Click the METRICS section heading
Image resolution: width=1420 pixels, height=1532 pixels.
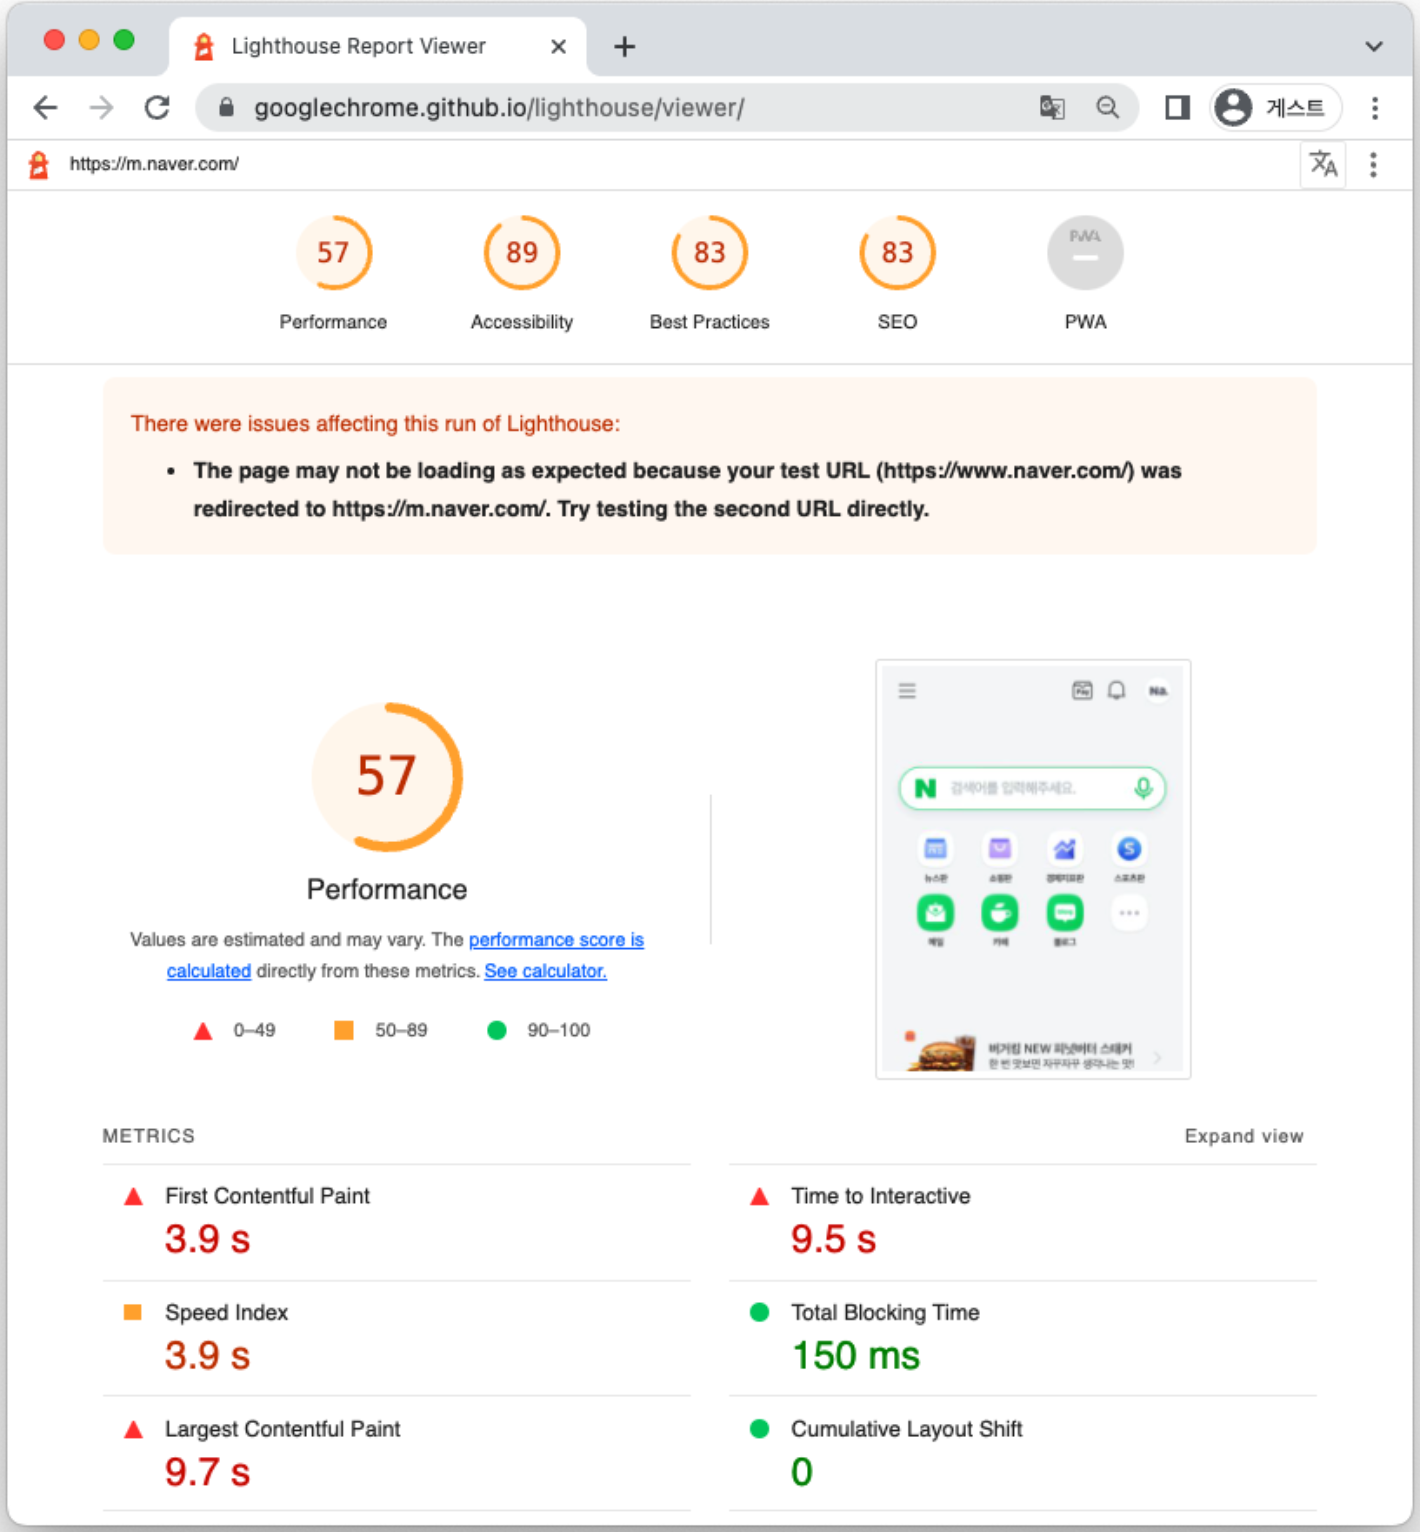(149, 1136)
